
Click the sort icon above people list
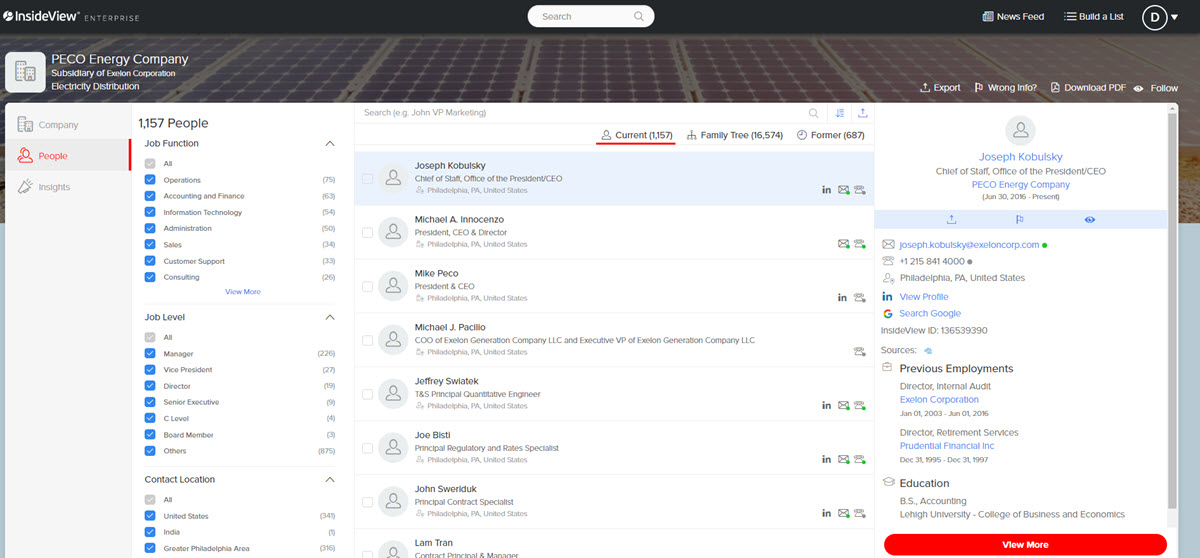(x=840, y=113)
